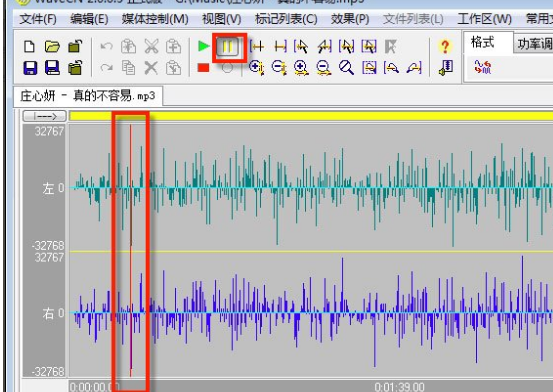
Task: Save the file with the single floppy disk icon
Action: tap(30, 68)
